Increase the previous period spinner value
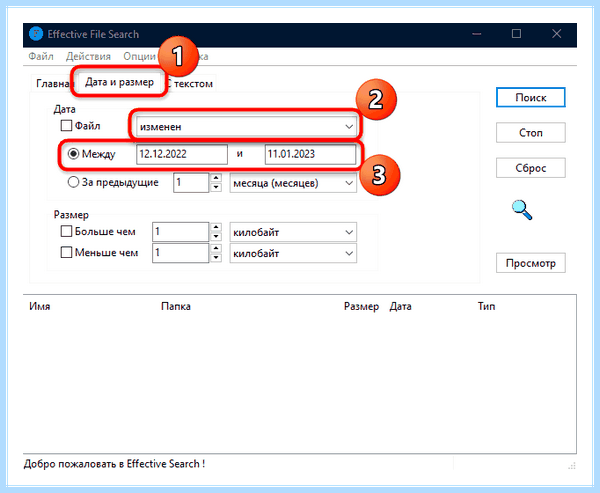Image resolution: width=600 pixels, height=493 pixels. [x=216, y=178]
